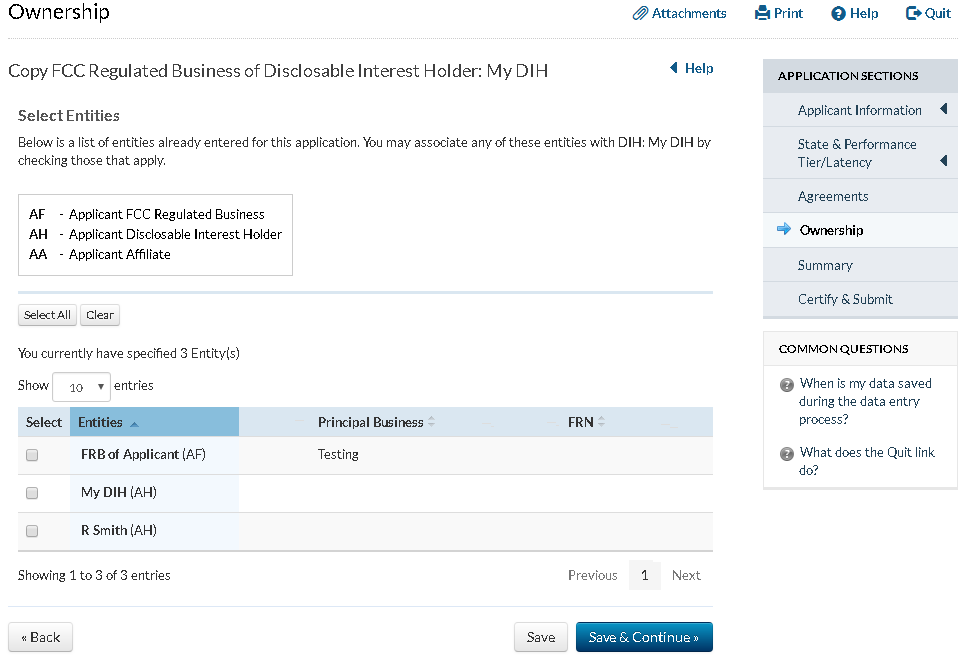Sort by Principal Business column arrows
Screen dimensions: 970x657
pos(431,422)
